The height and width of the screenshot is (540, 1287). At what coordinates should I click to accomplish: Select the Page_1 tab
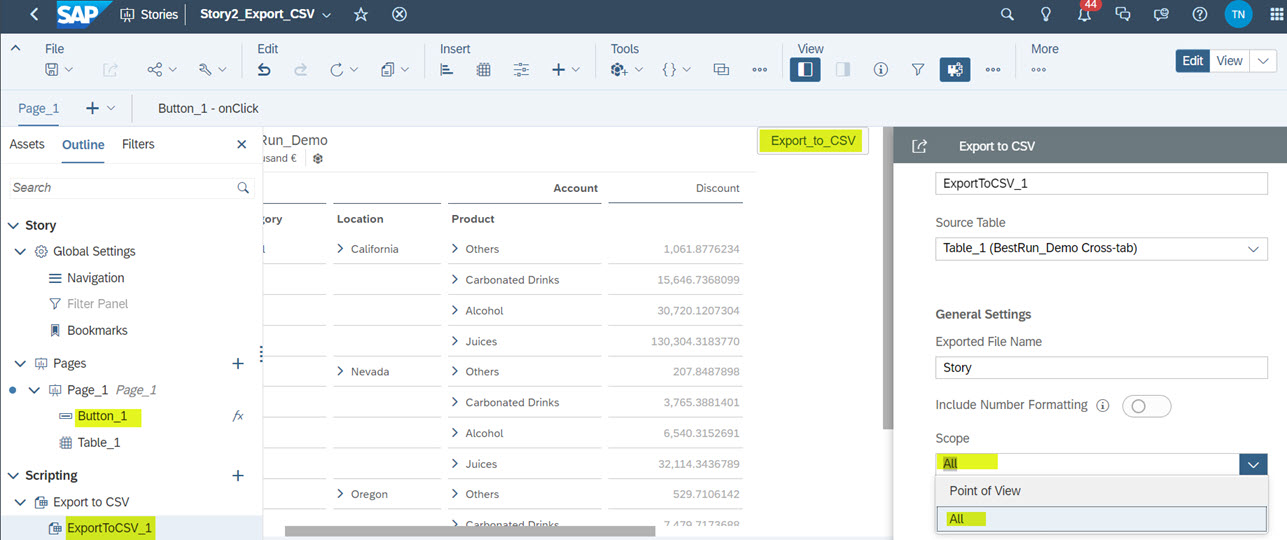pos(39,108)
